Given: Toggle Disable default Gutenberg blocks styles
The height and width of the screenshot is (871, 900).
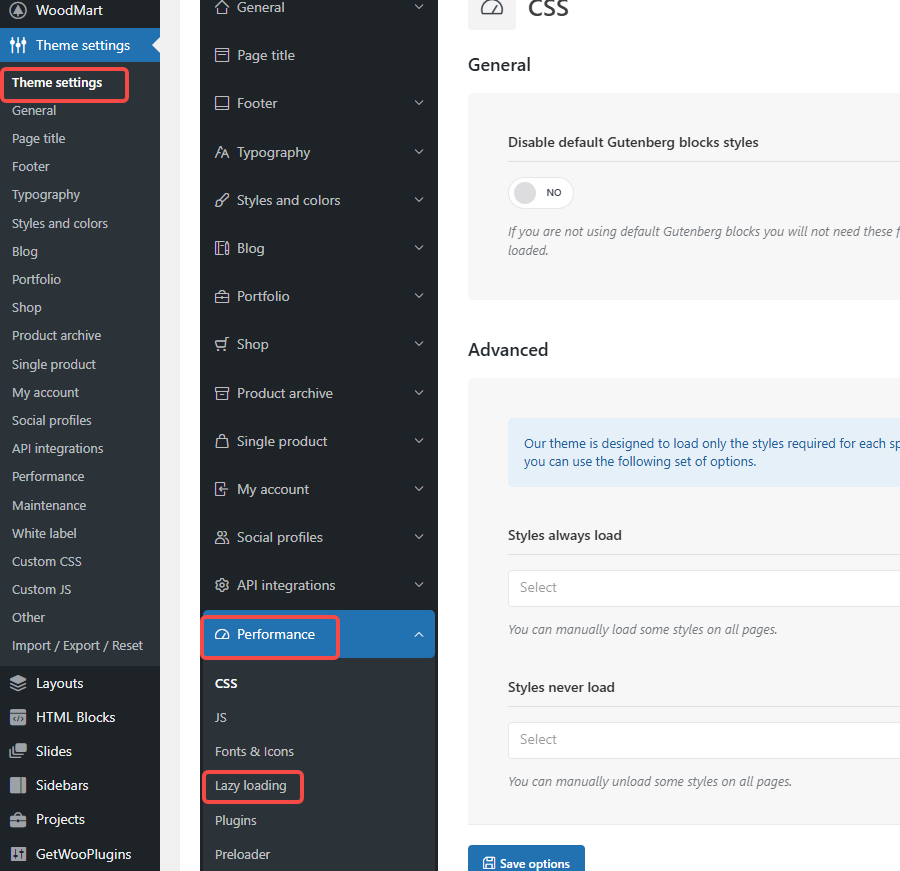Looking at the screenshot, I should (x=540, y=192).
